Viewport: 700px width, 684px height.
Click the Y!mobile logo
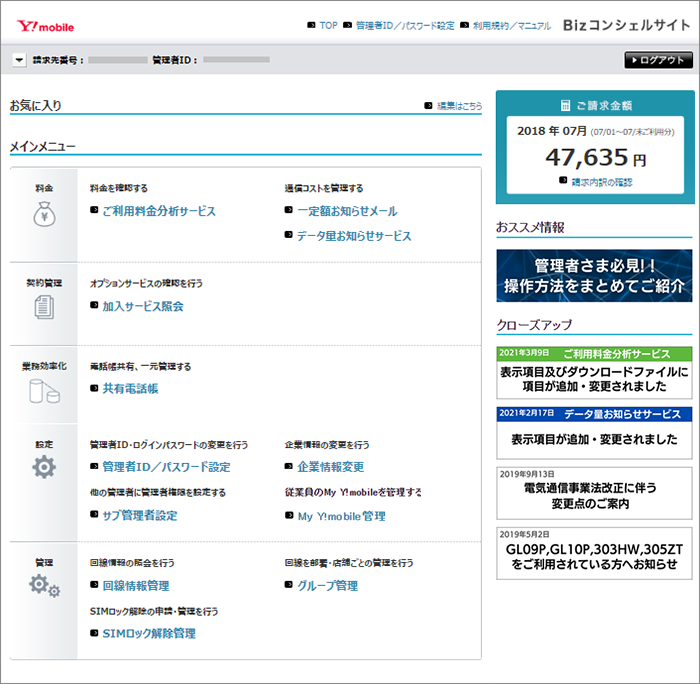click(x=46, y=26)
